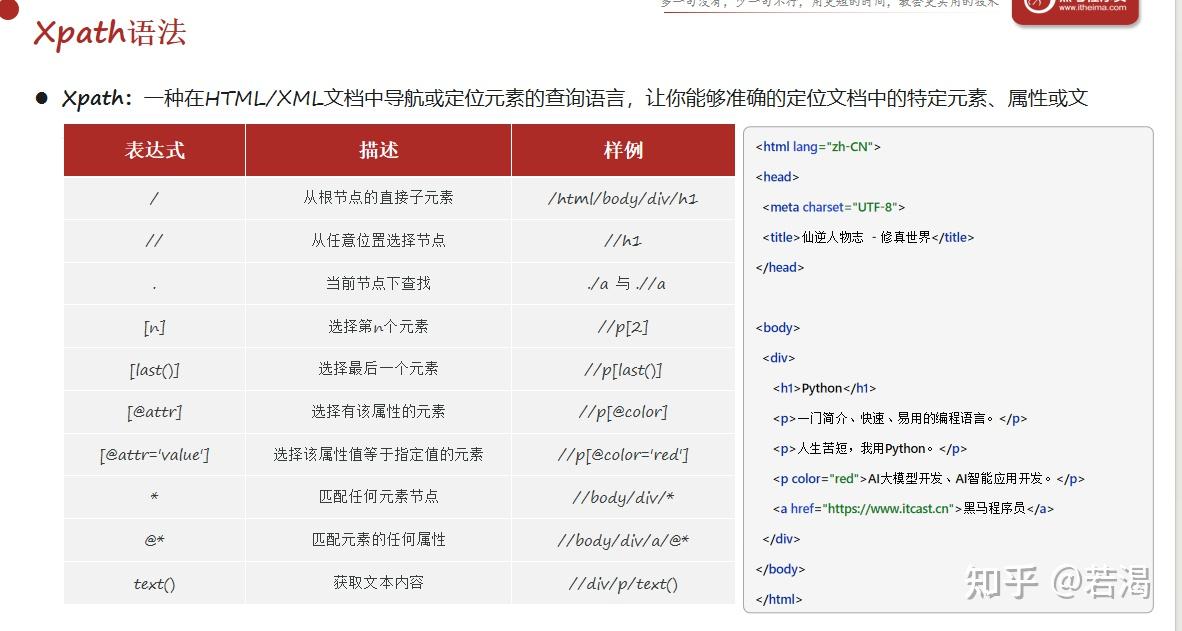
Task: Click the example '//h1' in the 样例 column
Action: pyautogui.click(x=623, y=241)
